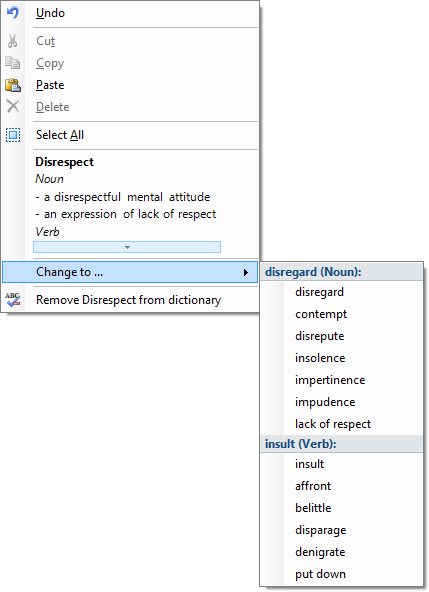Expand the definition list with down arrow
The image size is (429, 592).
click(x=127, y=247)
